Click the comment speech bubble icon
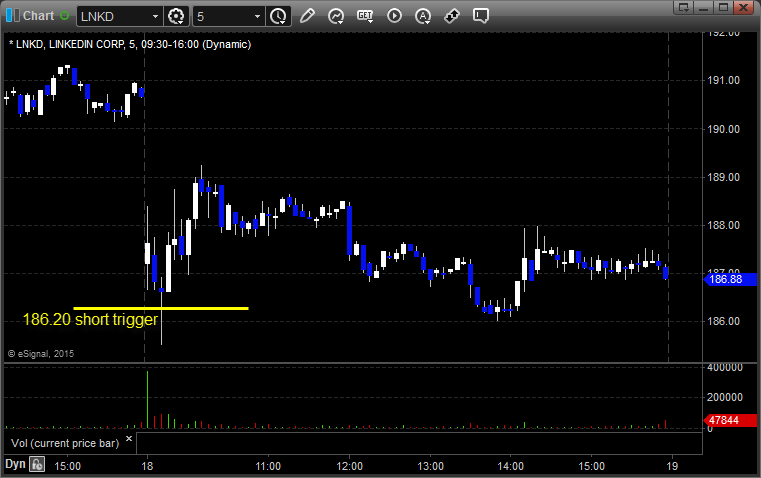This screenshot has height=478, width=761. click(x=481, y=16)
